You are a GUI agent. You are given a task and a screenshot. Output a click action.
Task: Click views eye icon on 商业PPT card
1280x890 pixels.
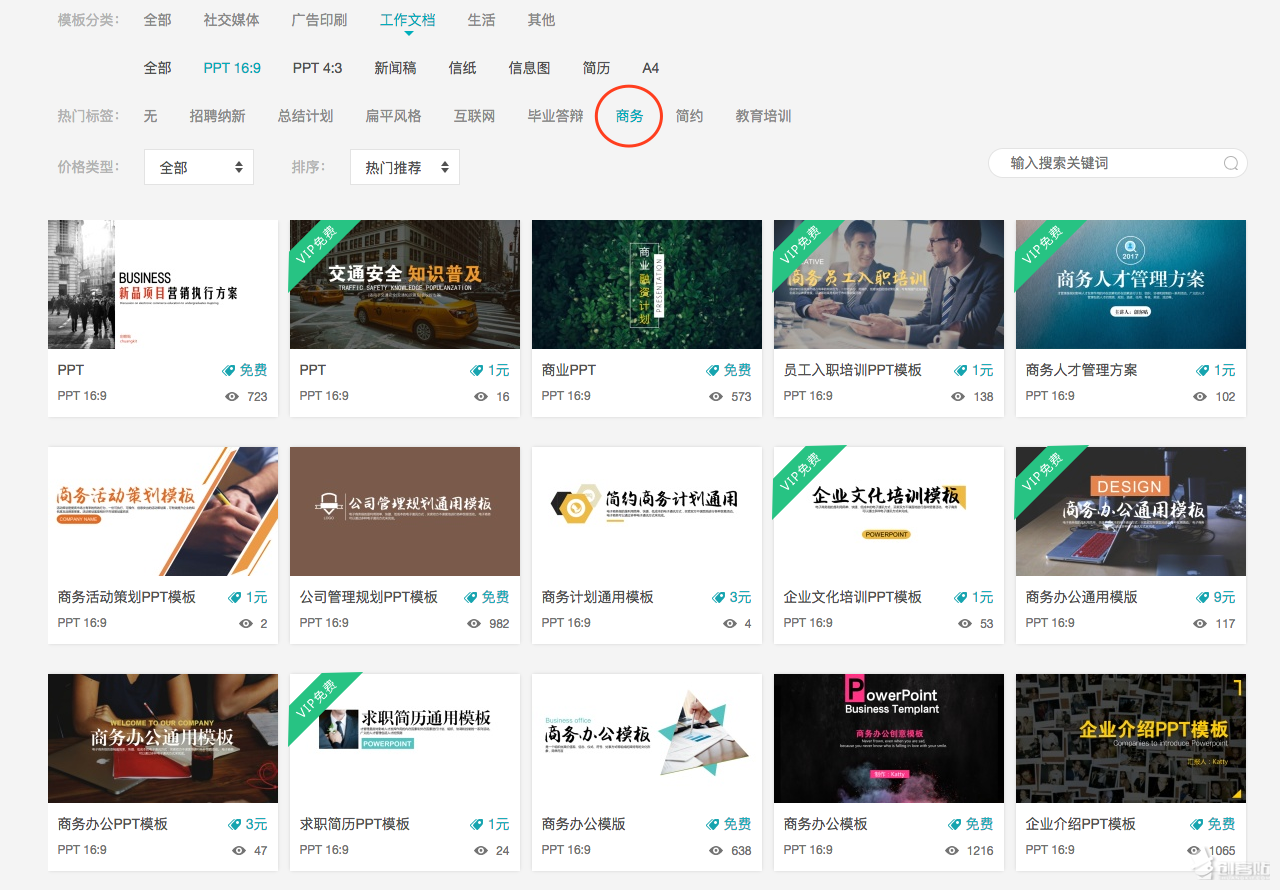[x=716, y=396]
